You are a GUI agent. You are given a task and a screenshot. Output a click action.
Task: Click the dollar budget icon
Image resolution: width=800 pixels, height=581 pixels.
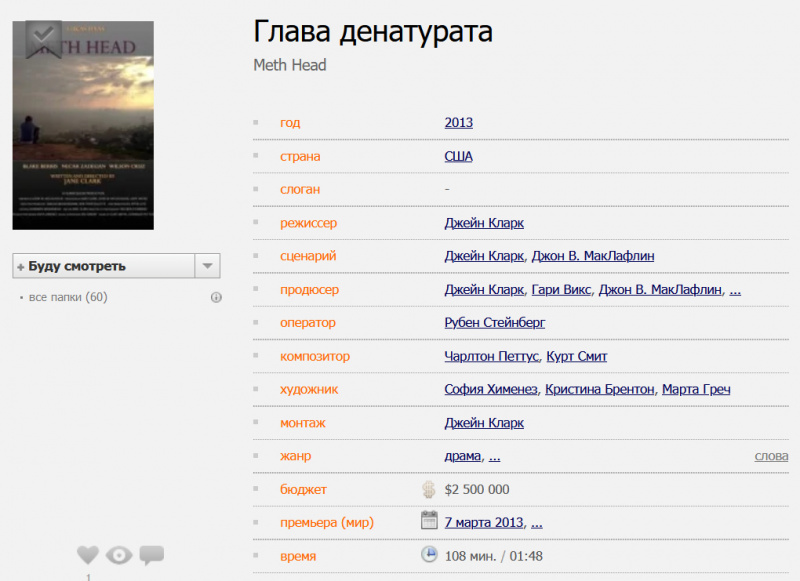428,489
